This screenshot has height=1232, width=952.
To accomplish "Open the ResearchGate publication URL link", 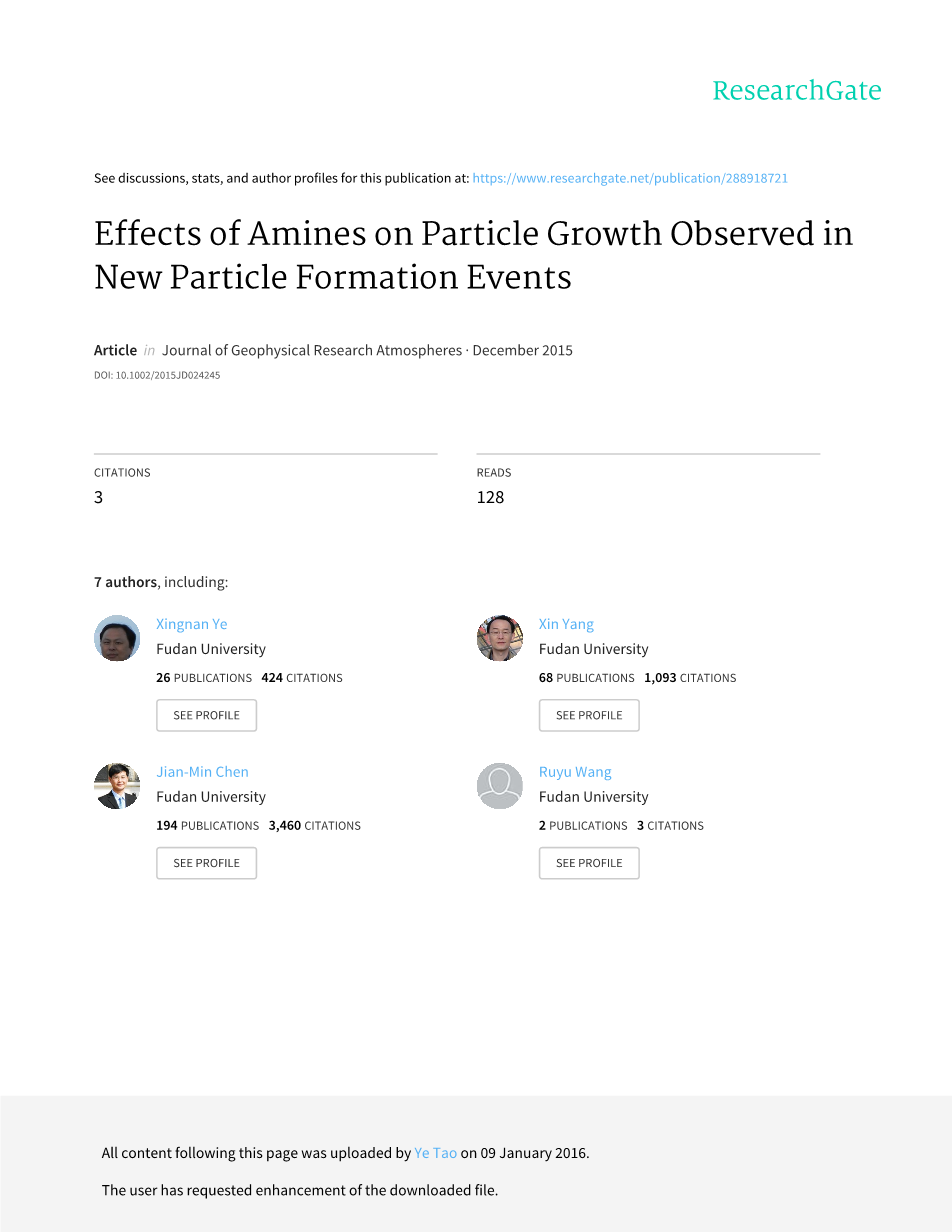I will (x=630, y=178).
